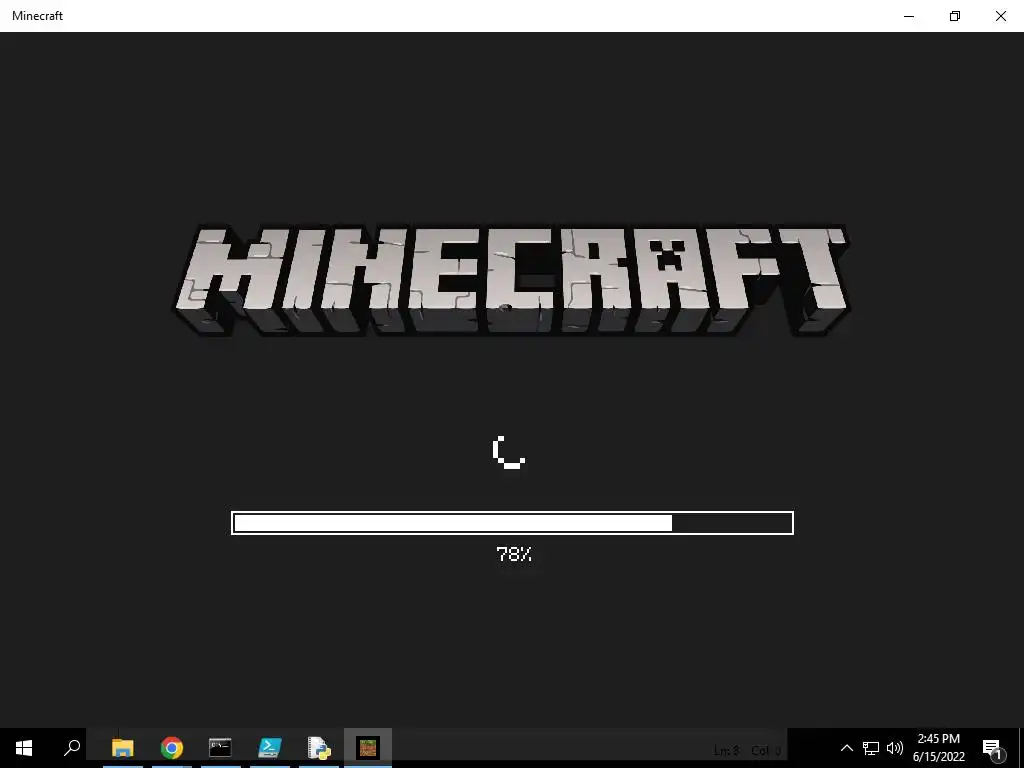This screenshot has height=768, width=1024.
Task: Open File Explorer from taskbar
Action: pos(122,748)
